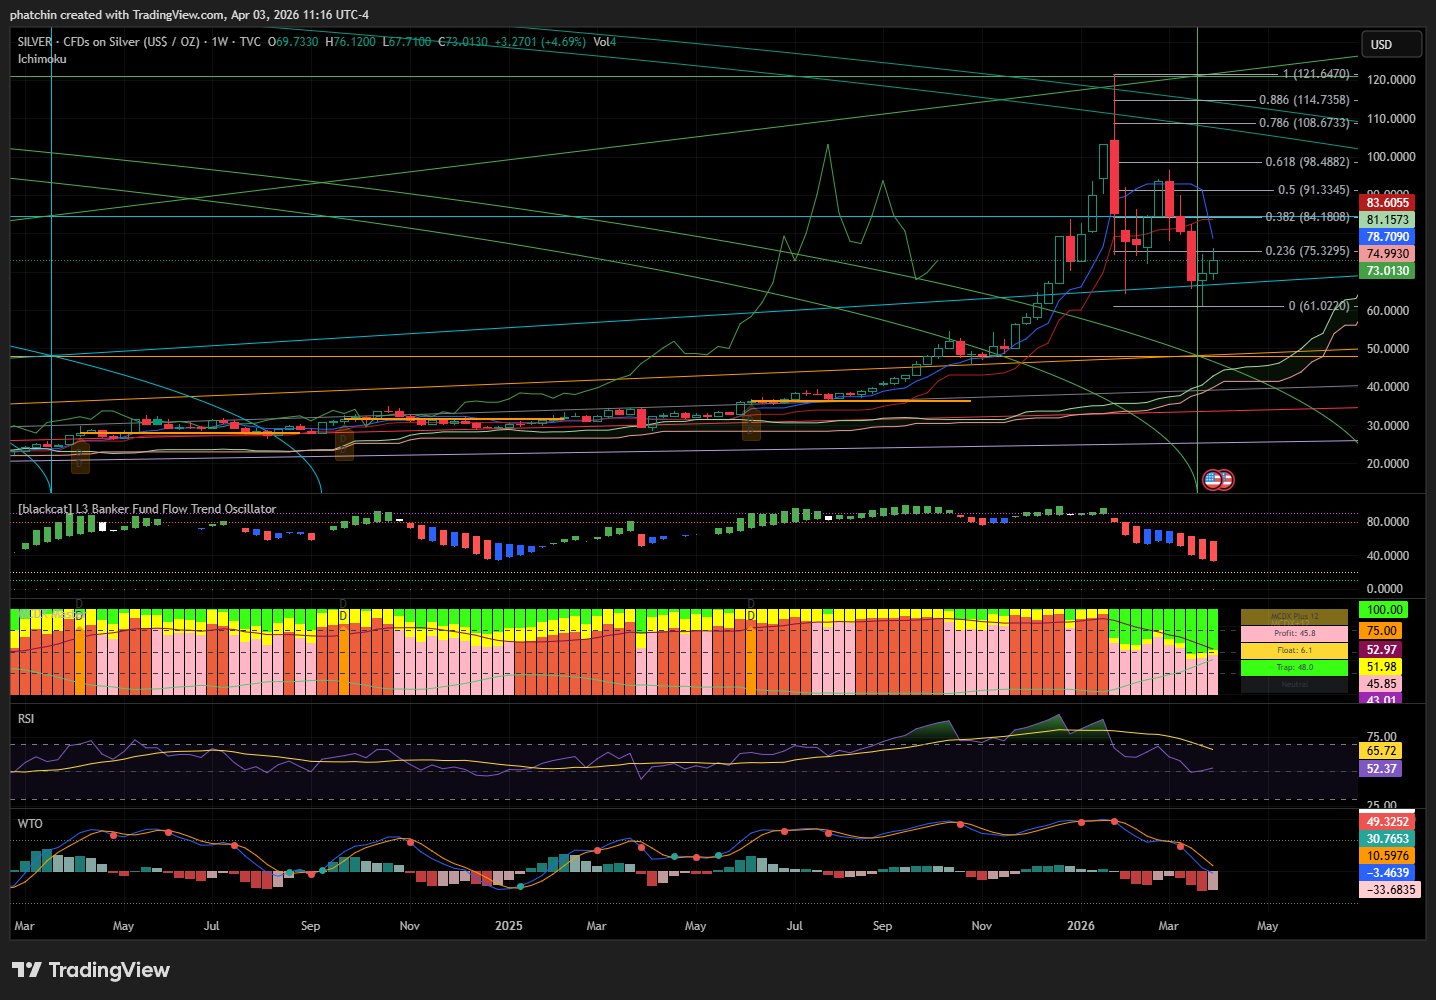Click the TradingView logo
This screenshot has width=1436, height=1000.
tap(91, 970)
